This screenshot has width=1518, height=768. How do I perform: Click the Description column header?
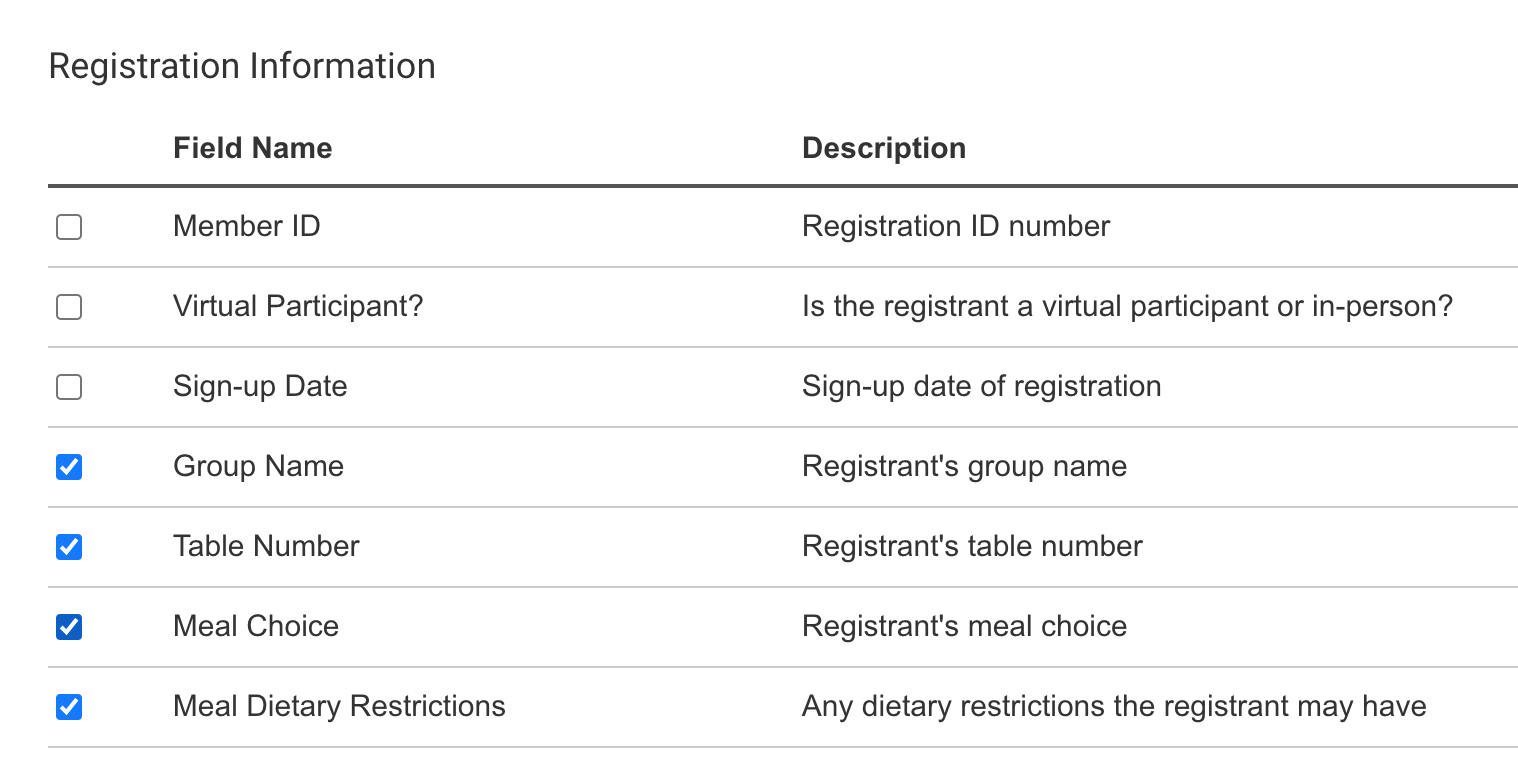click(884, 148)
